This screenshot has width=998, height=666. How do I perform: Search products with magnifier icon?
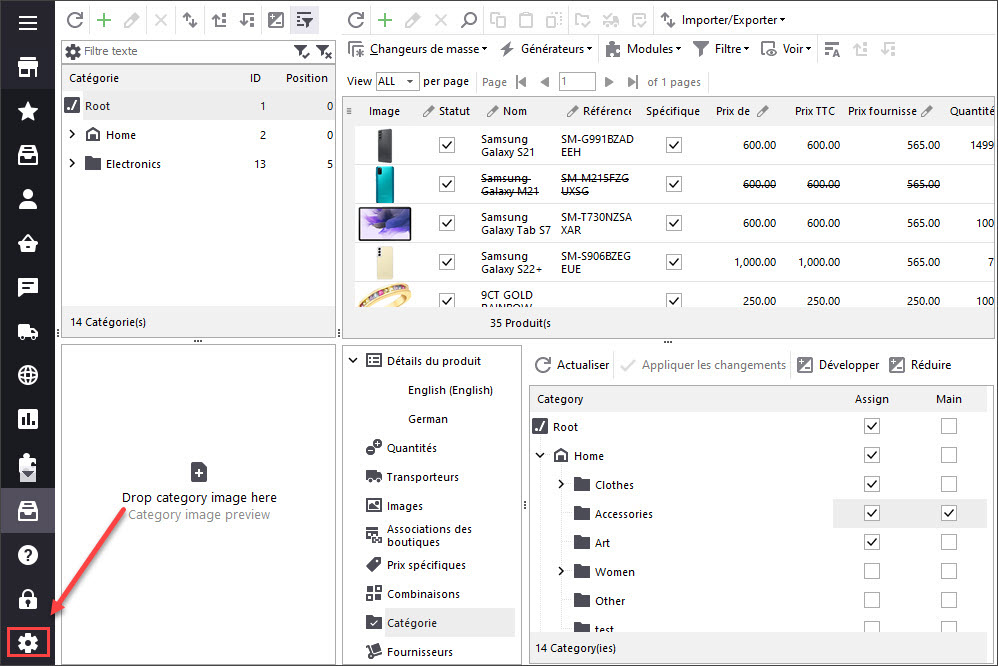[468, 20]
